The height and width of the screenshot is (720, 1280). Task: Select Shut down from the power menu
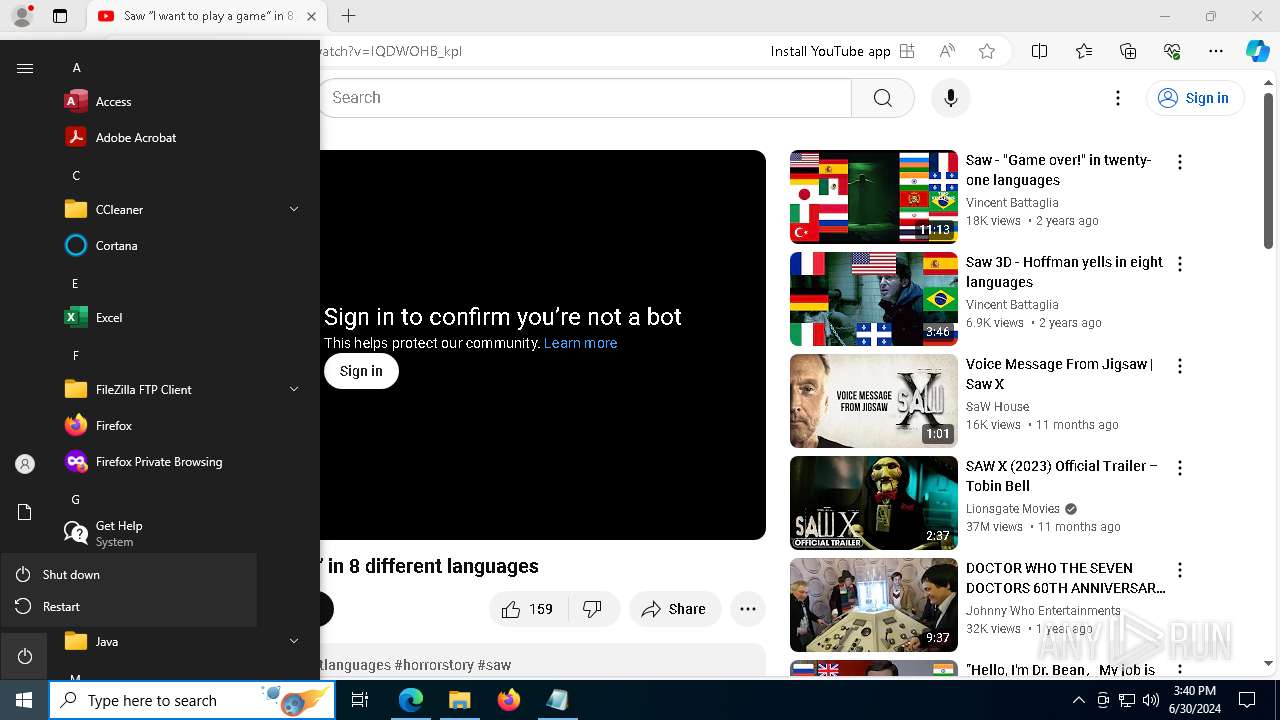tap(129, 575)
